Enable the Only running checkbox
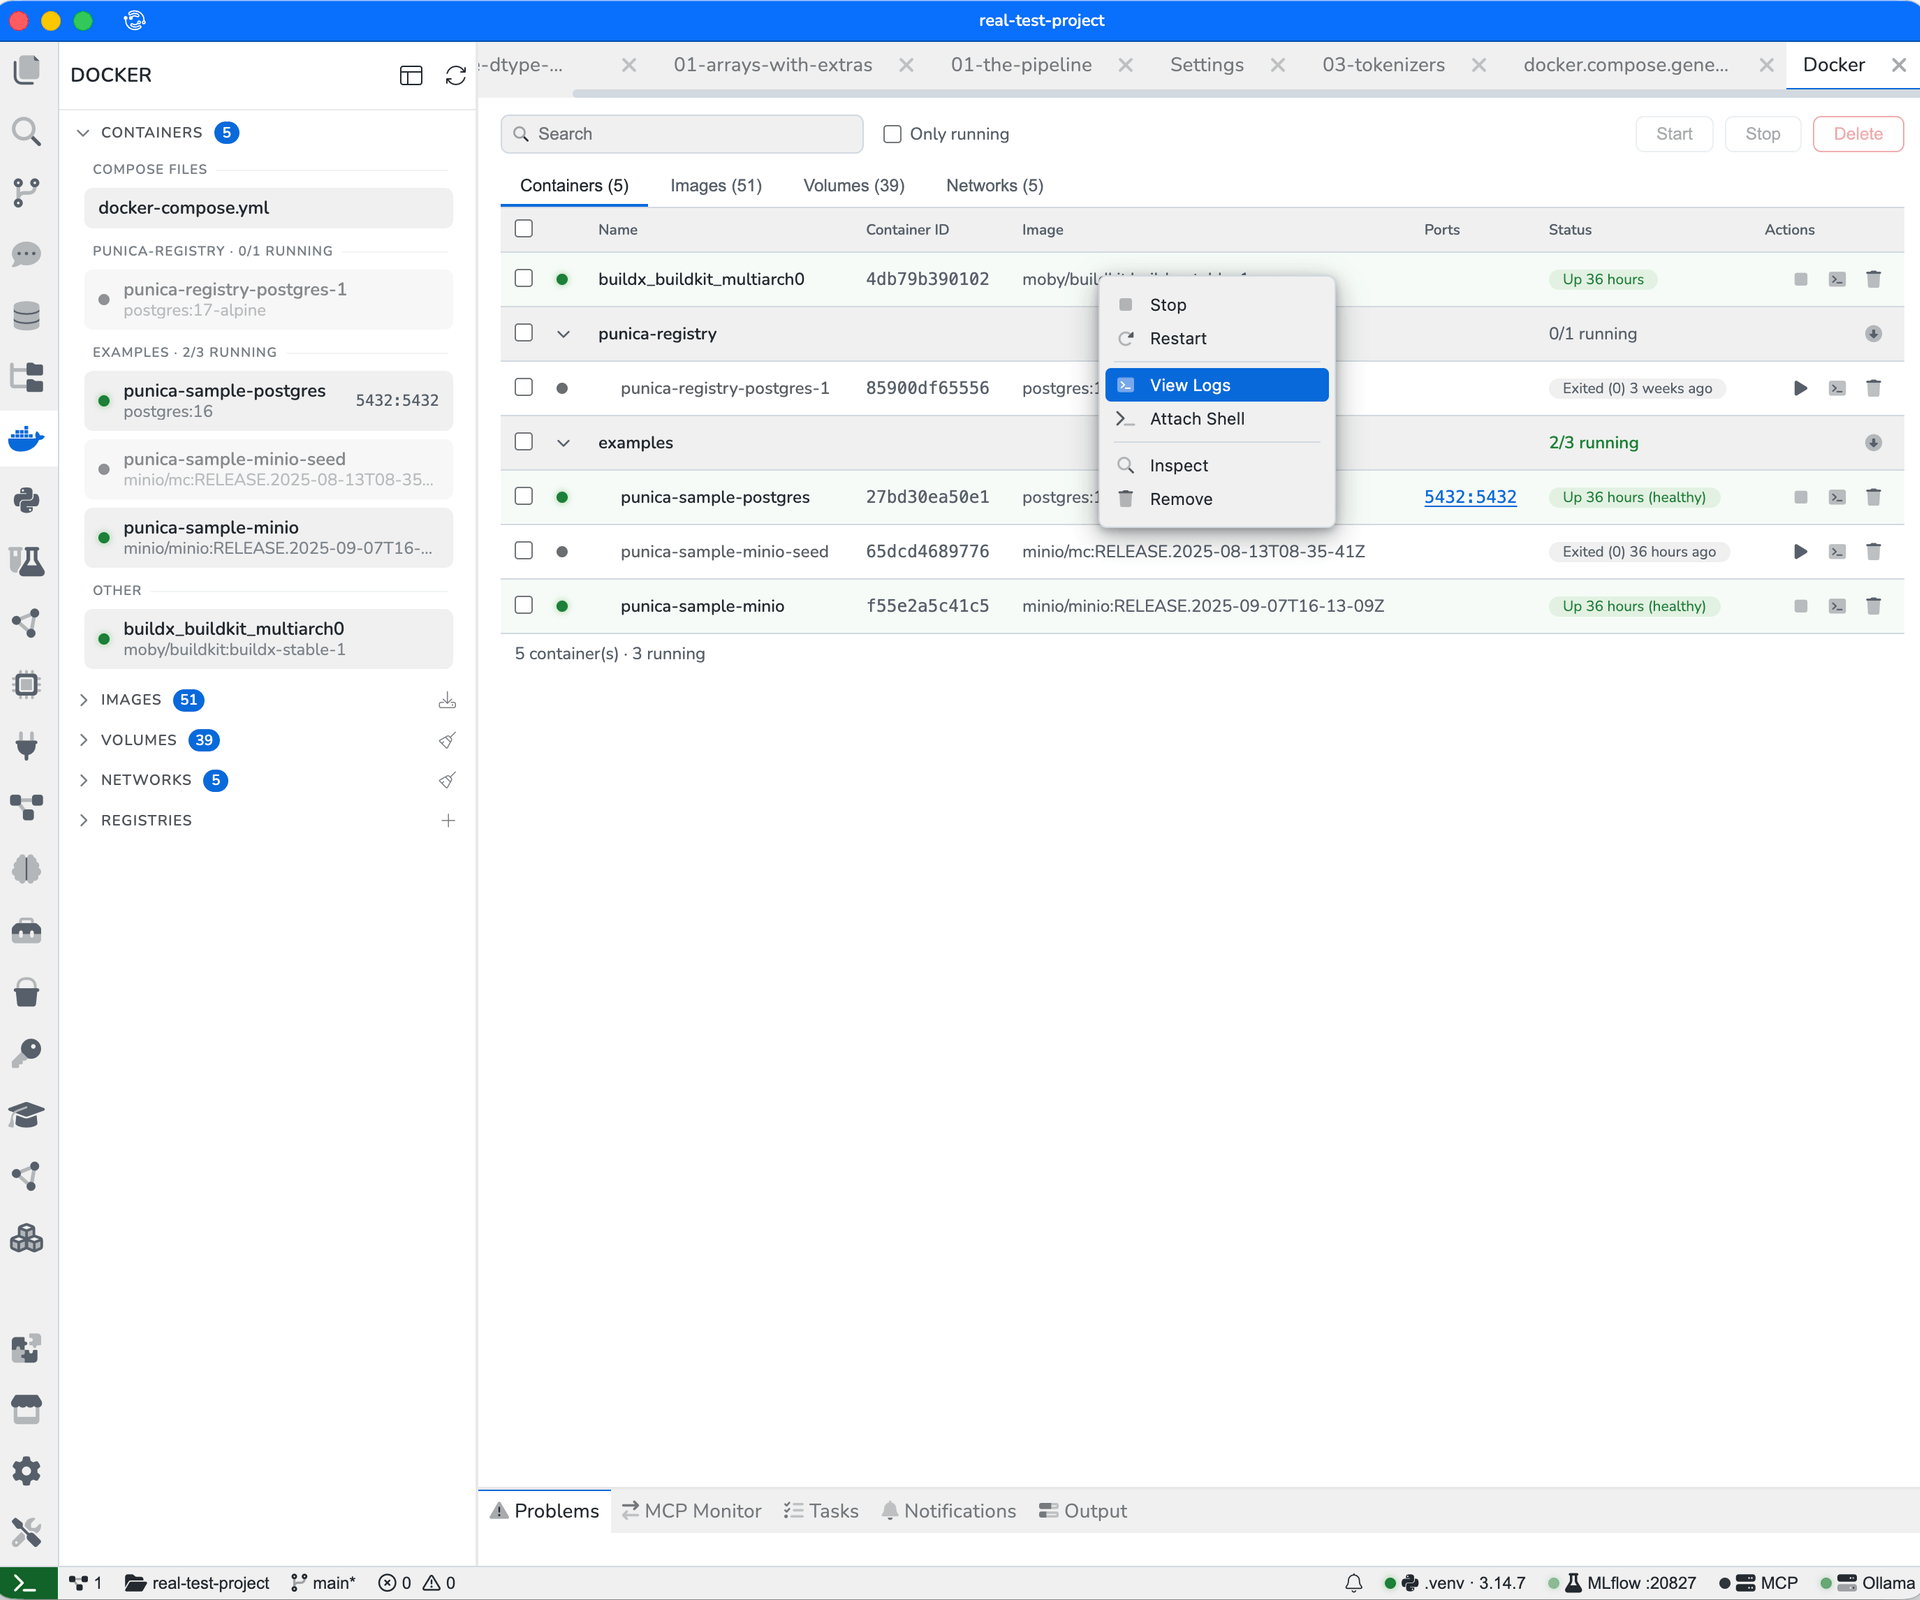Screen dimensions: 1920x1600 [892, 134]
